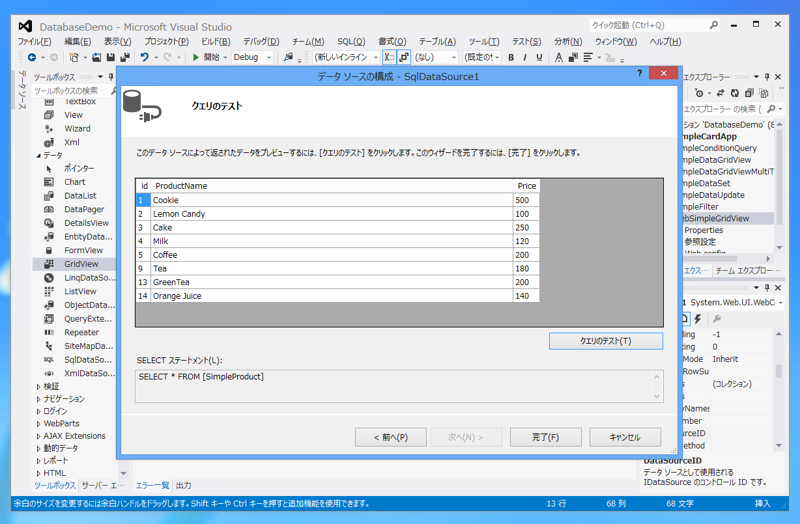Click the Solution Explorer Show All Files icon
Image resolution: width=800 pixels, height=524 pixels.
click(763, 93)
